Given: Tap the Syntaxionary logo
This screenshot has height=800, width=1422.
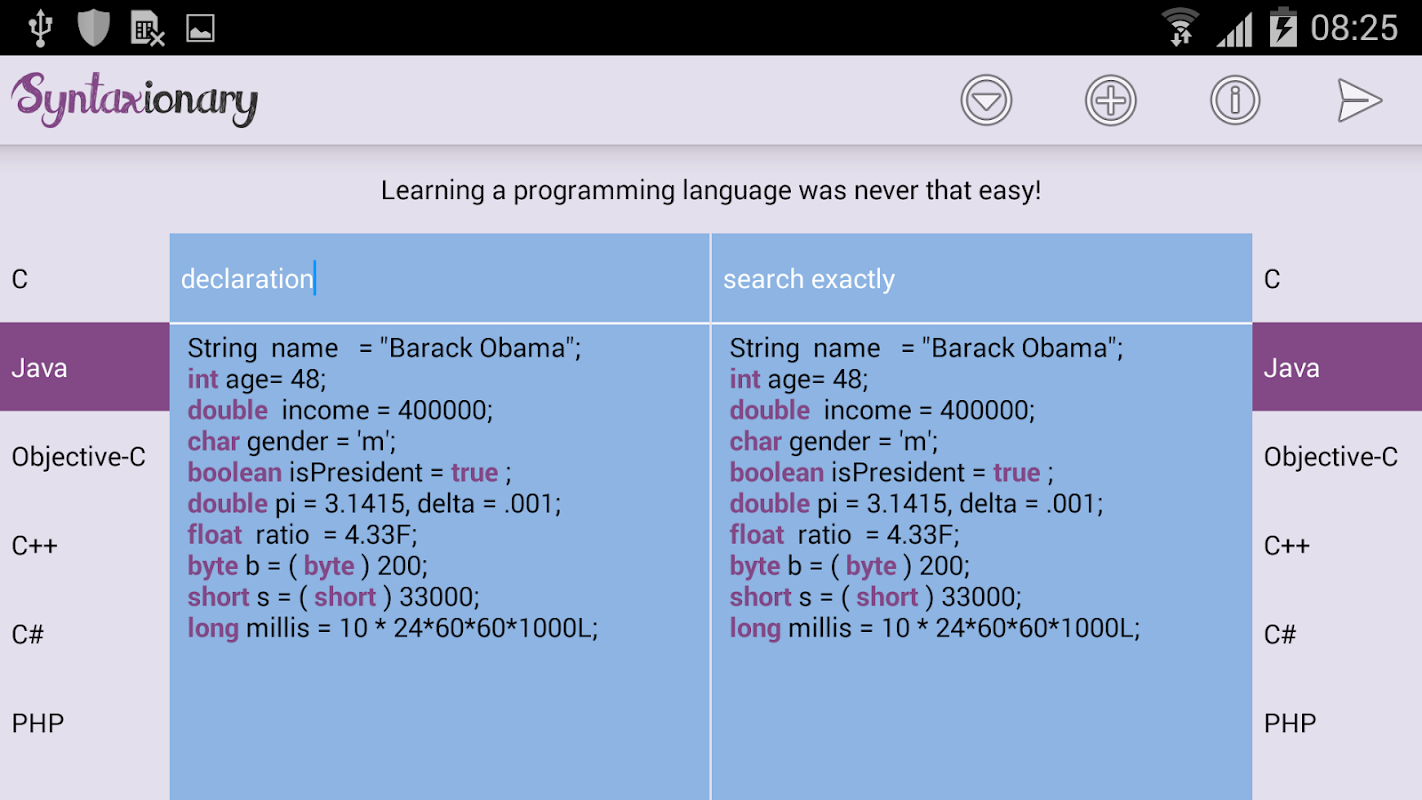Looking at the screenshot, I should pyautogui.click(x=134, y=101).
